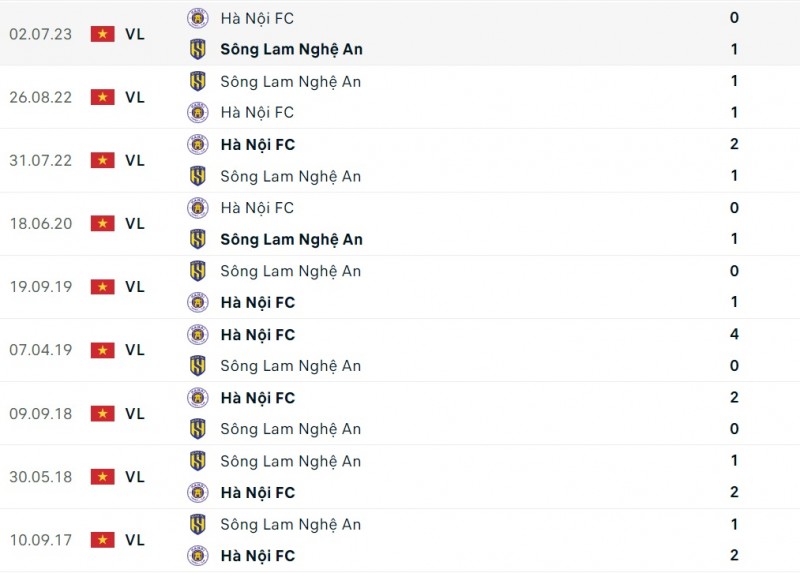Click Hà Nội FC crest in 02.07.23 match

pos(198,18)
